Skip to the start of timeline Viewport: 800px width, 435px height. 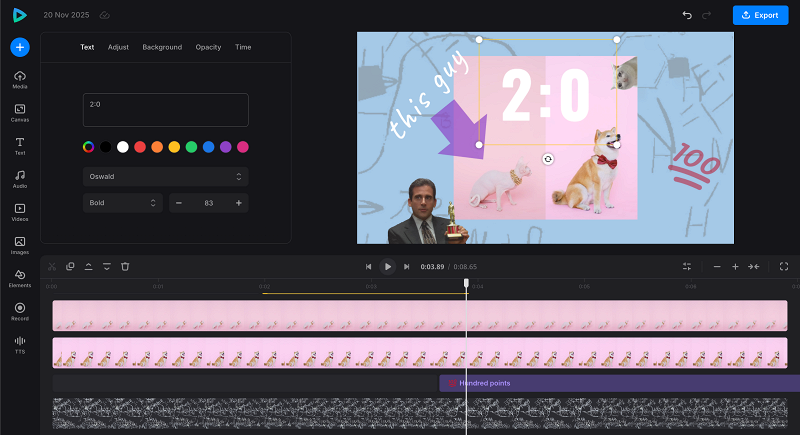tap(368, 267)
